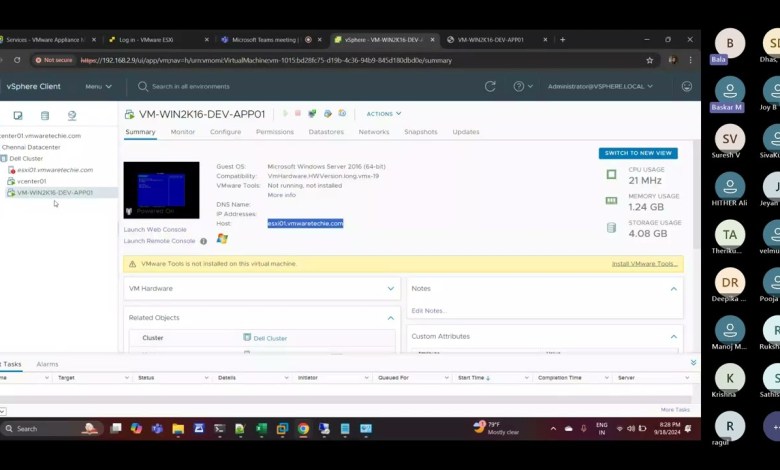Click the More Tasks link
This screenshot has height=470, width=780.
(x=675, y=410)
